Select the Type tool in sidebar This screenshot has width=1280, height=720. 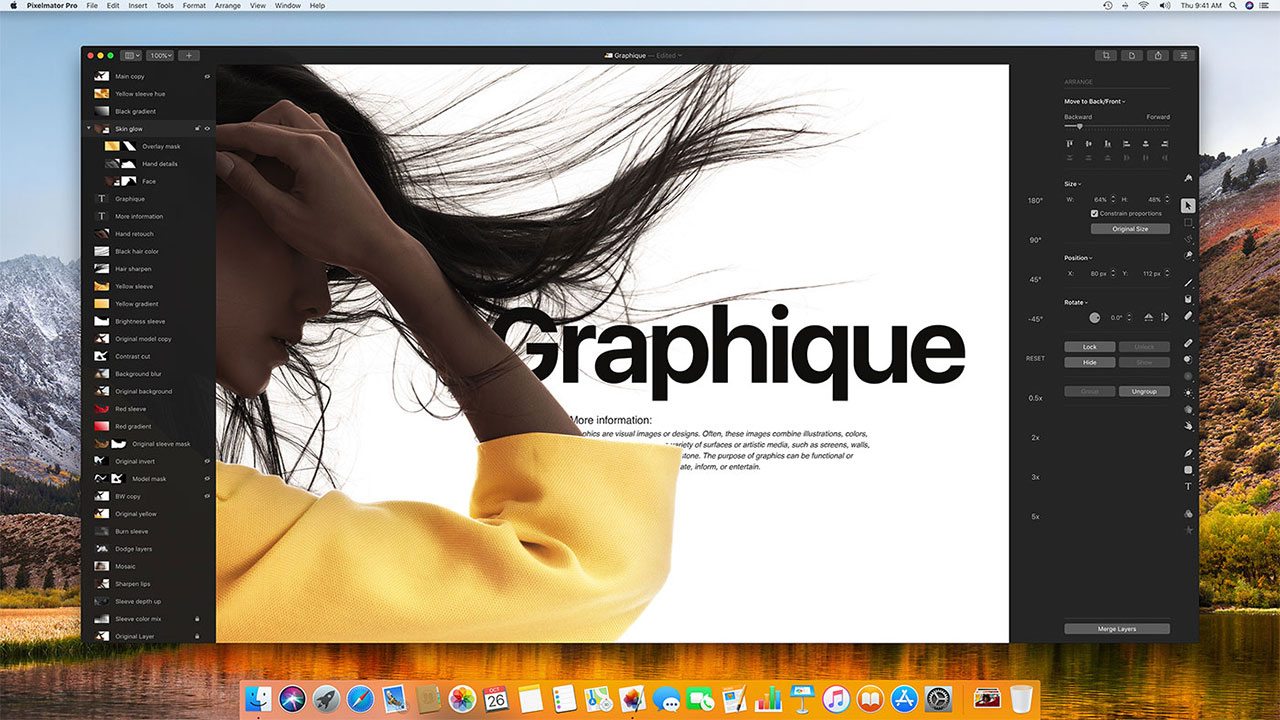(x=1188, y=487)
